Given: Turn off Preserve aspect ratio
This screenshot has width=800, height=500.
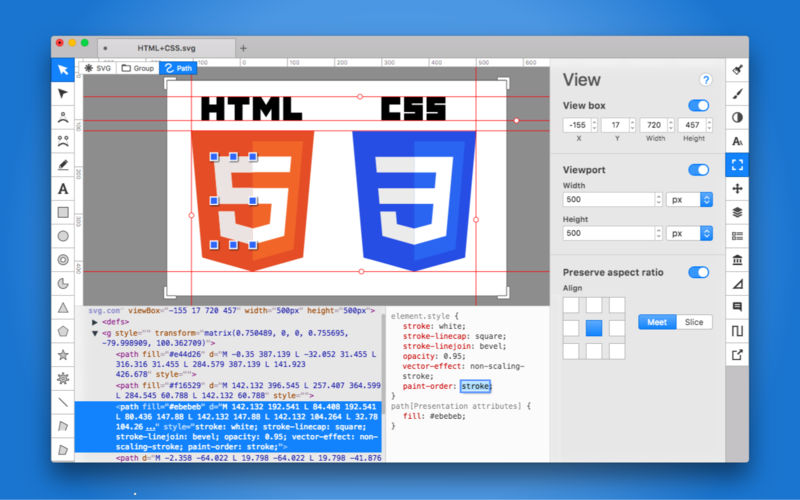Looking at the screenshot, I should pos(698,272).
